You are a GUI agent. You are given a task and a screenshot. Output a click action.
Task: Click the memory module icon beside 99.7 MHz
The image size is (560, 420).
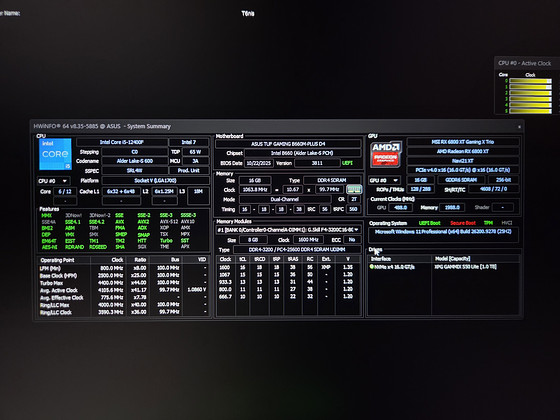[354, 189]
